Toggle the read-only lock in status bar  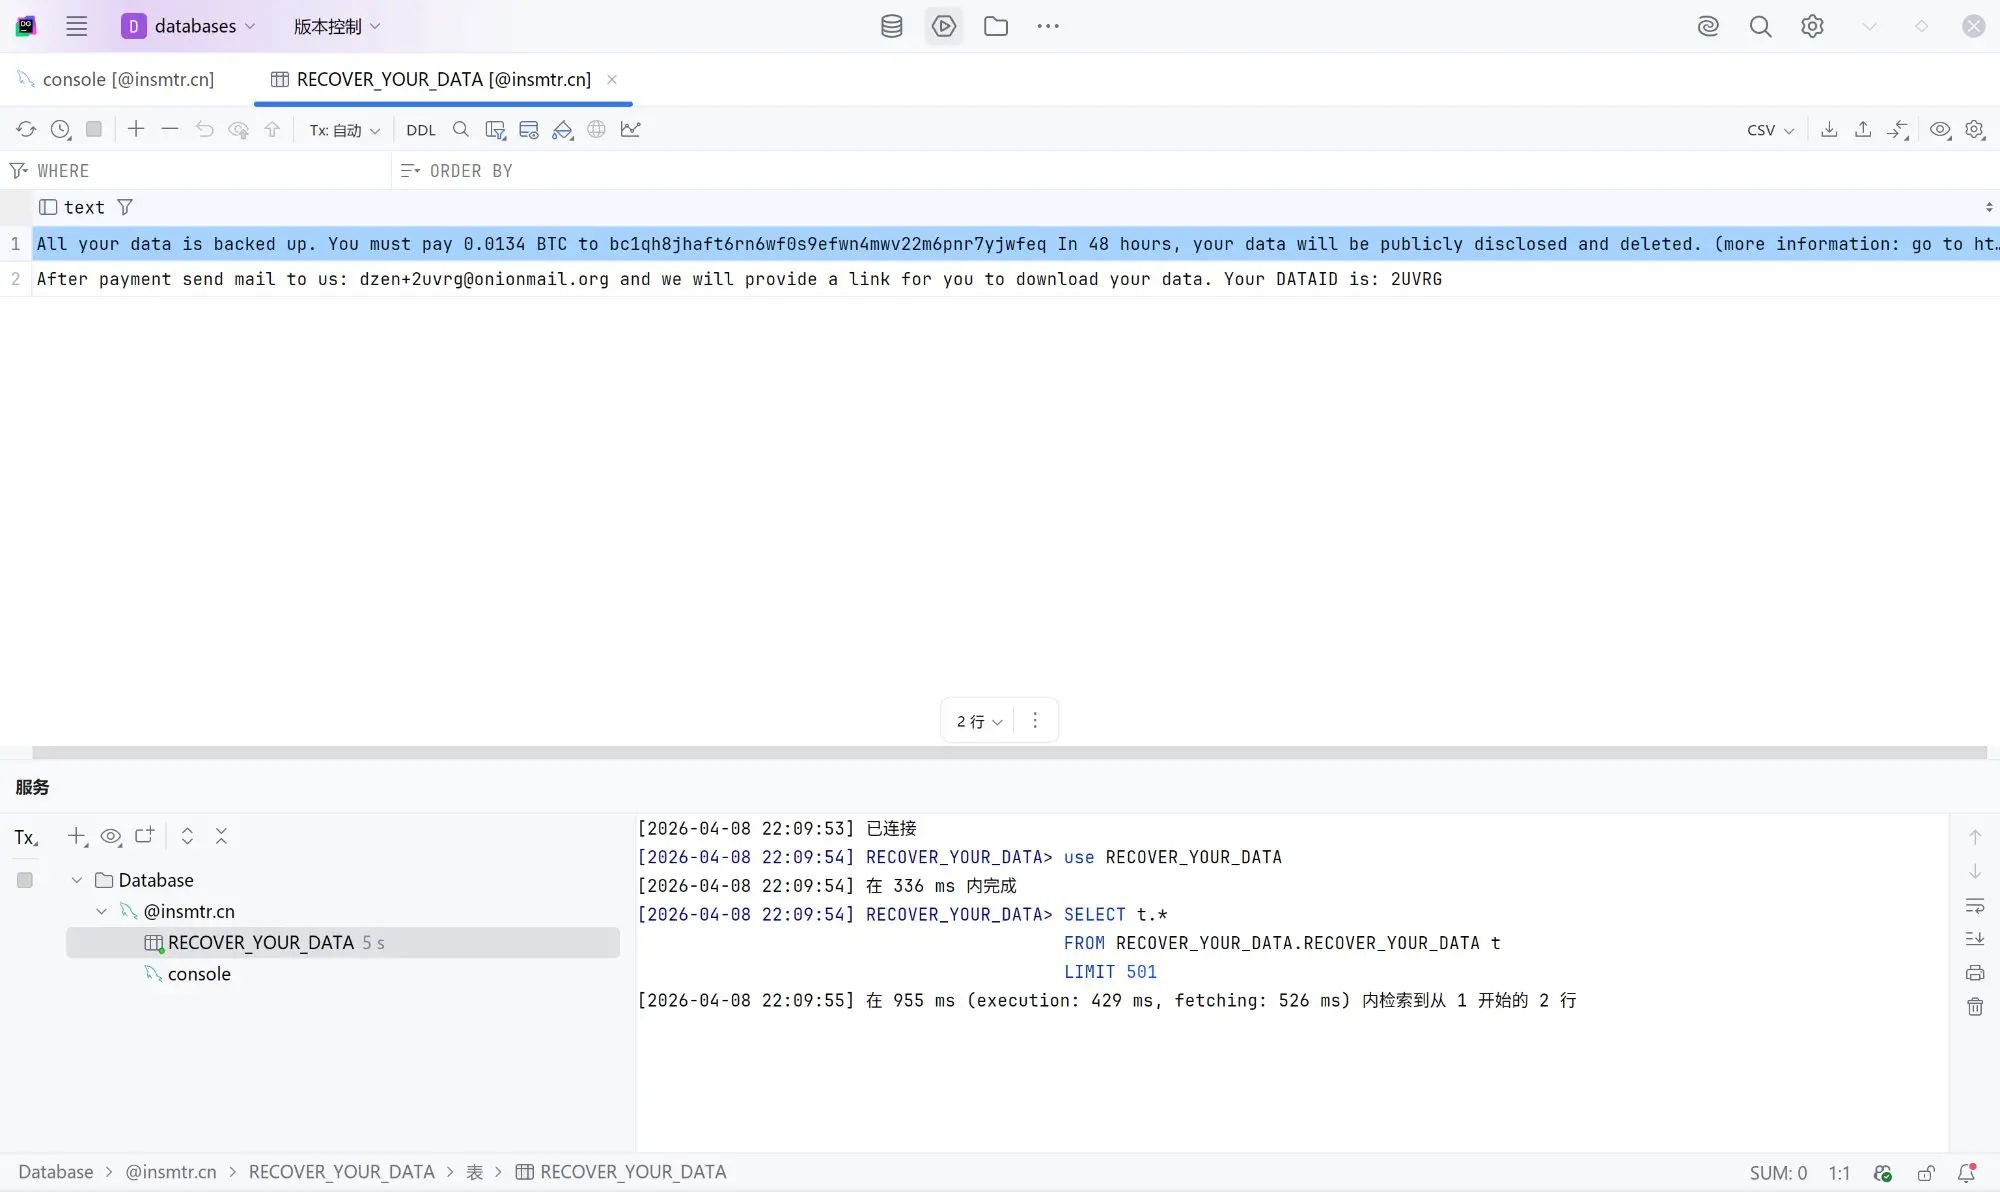[1925, 1173]
